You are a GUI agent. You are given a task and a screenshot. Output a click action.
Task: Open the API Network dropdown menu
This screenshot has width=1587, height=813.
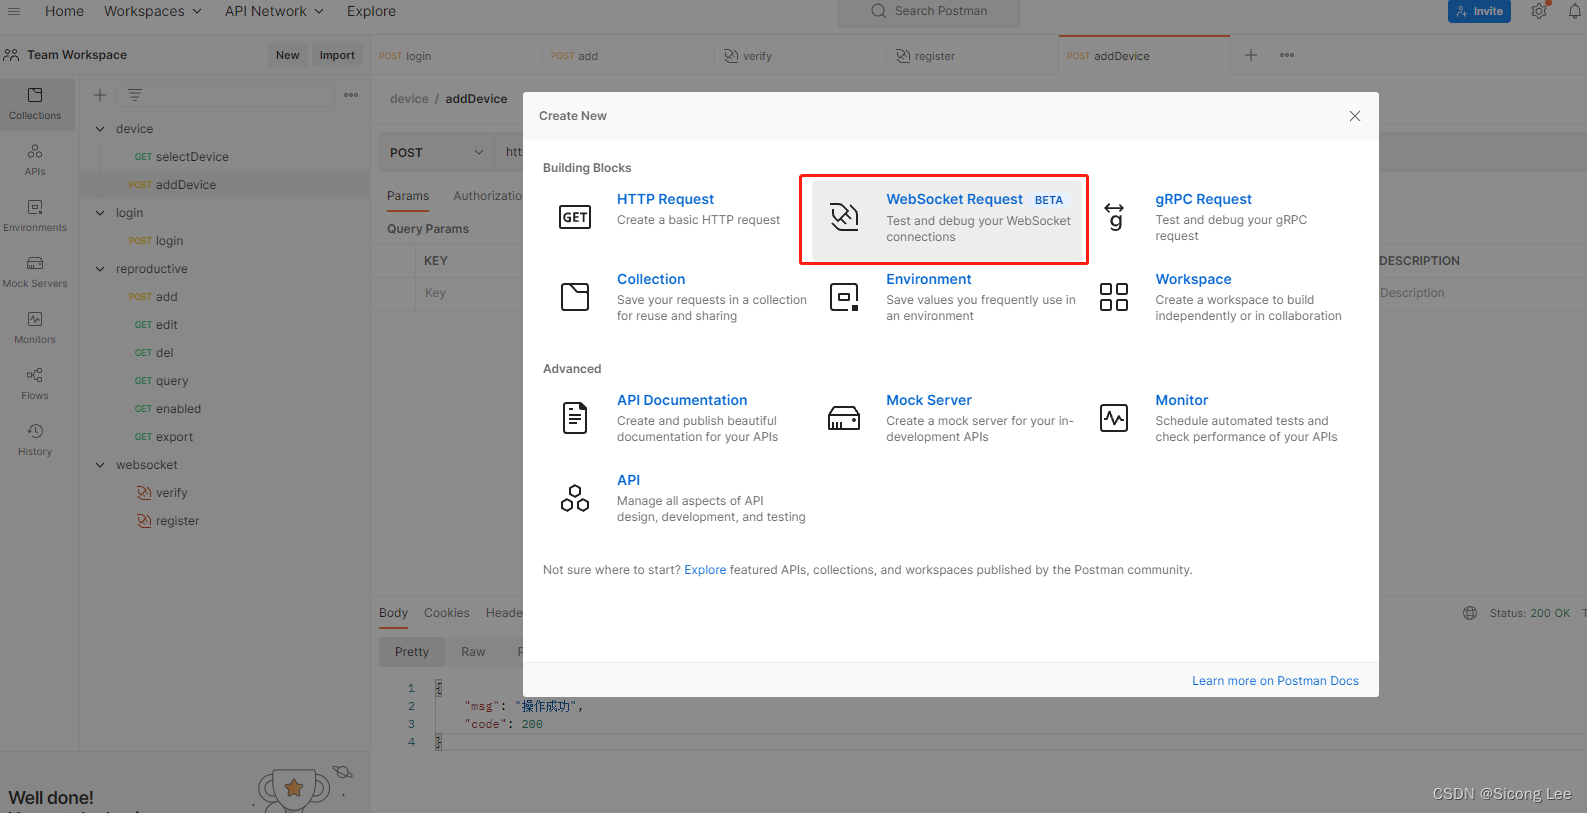[275, 11]
